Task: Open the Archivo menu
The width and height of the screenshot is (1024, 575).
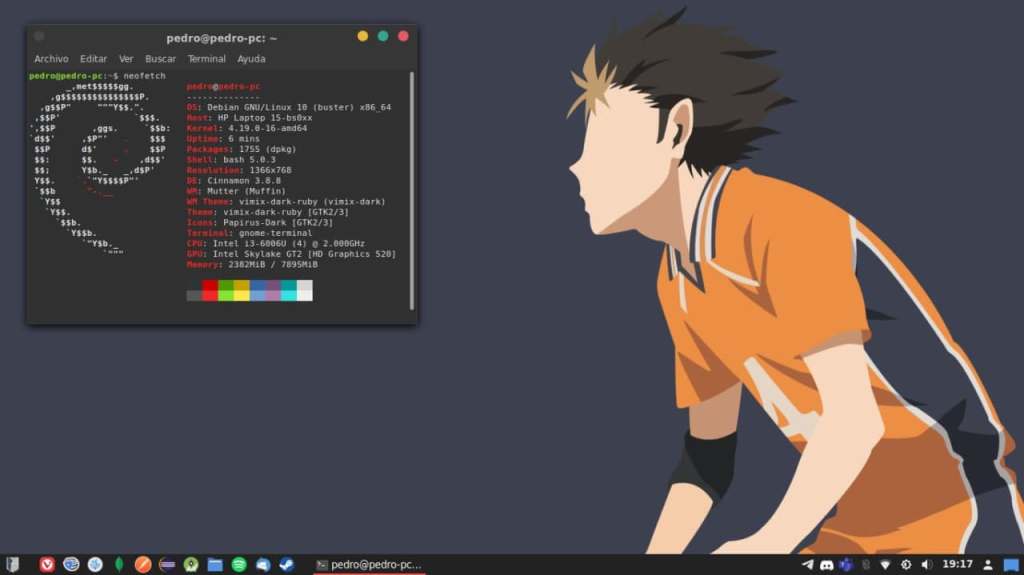Action: coord(51,59)
